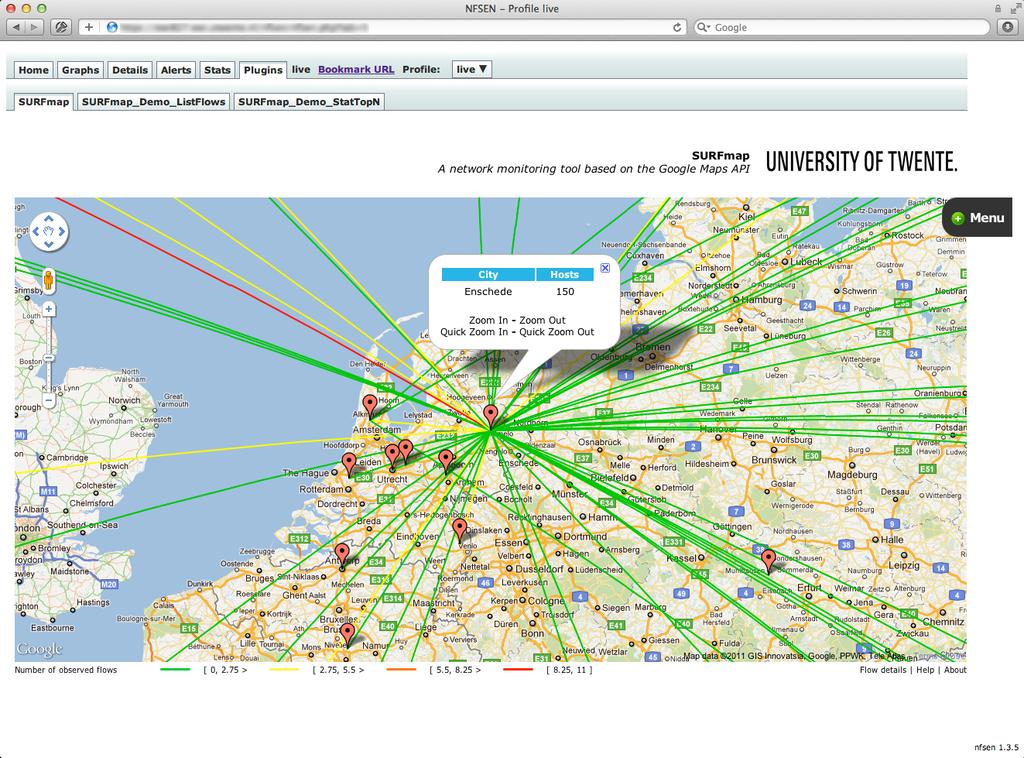Click the 'nfsen 1.3.5' version text

[x=996, y=748]
